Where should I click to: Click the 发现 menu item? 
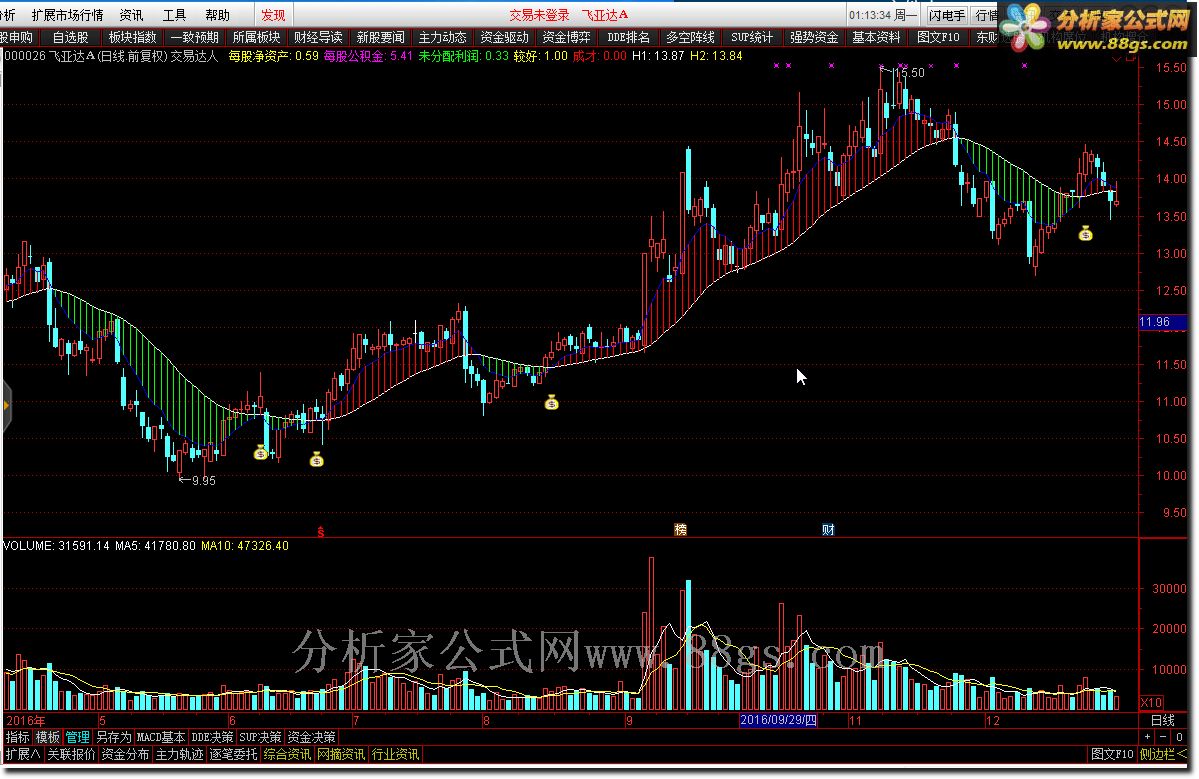(x=273, y=15)
